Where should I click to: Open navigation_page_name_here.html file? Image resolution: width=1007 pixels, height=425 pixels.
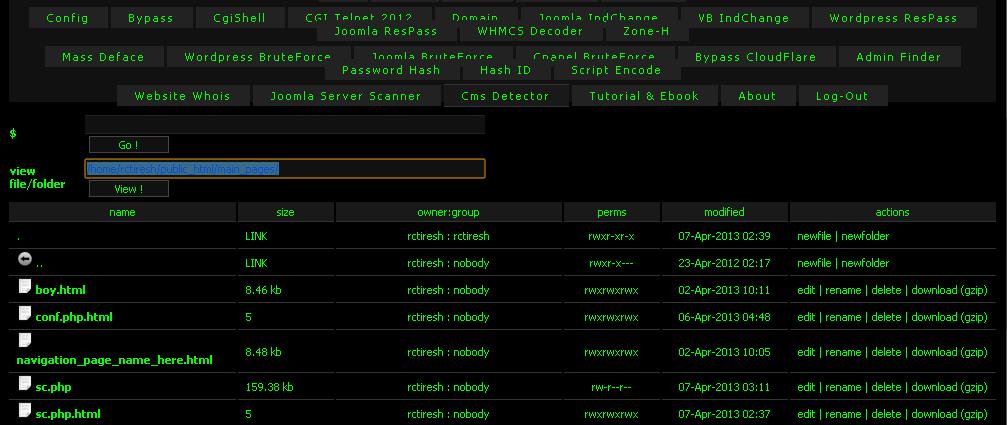click(114, 360)
